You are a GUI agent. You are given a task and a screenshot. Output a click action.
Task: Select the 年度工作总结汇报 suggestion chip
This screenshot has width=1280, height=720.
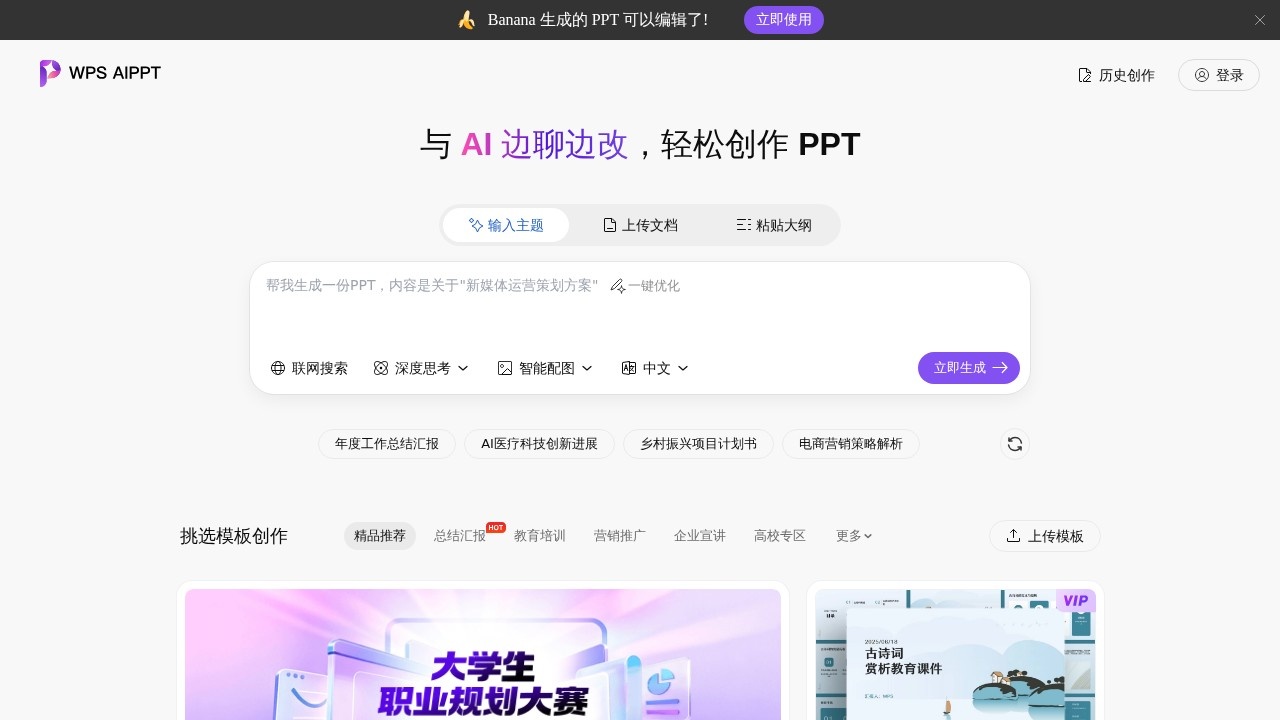386,443
